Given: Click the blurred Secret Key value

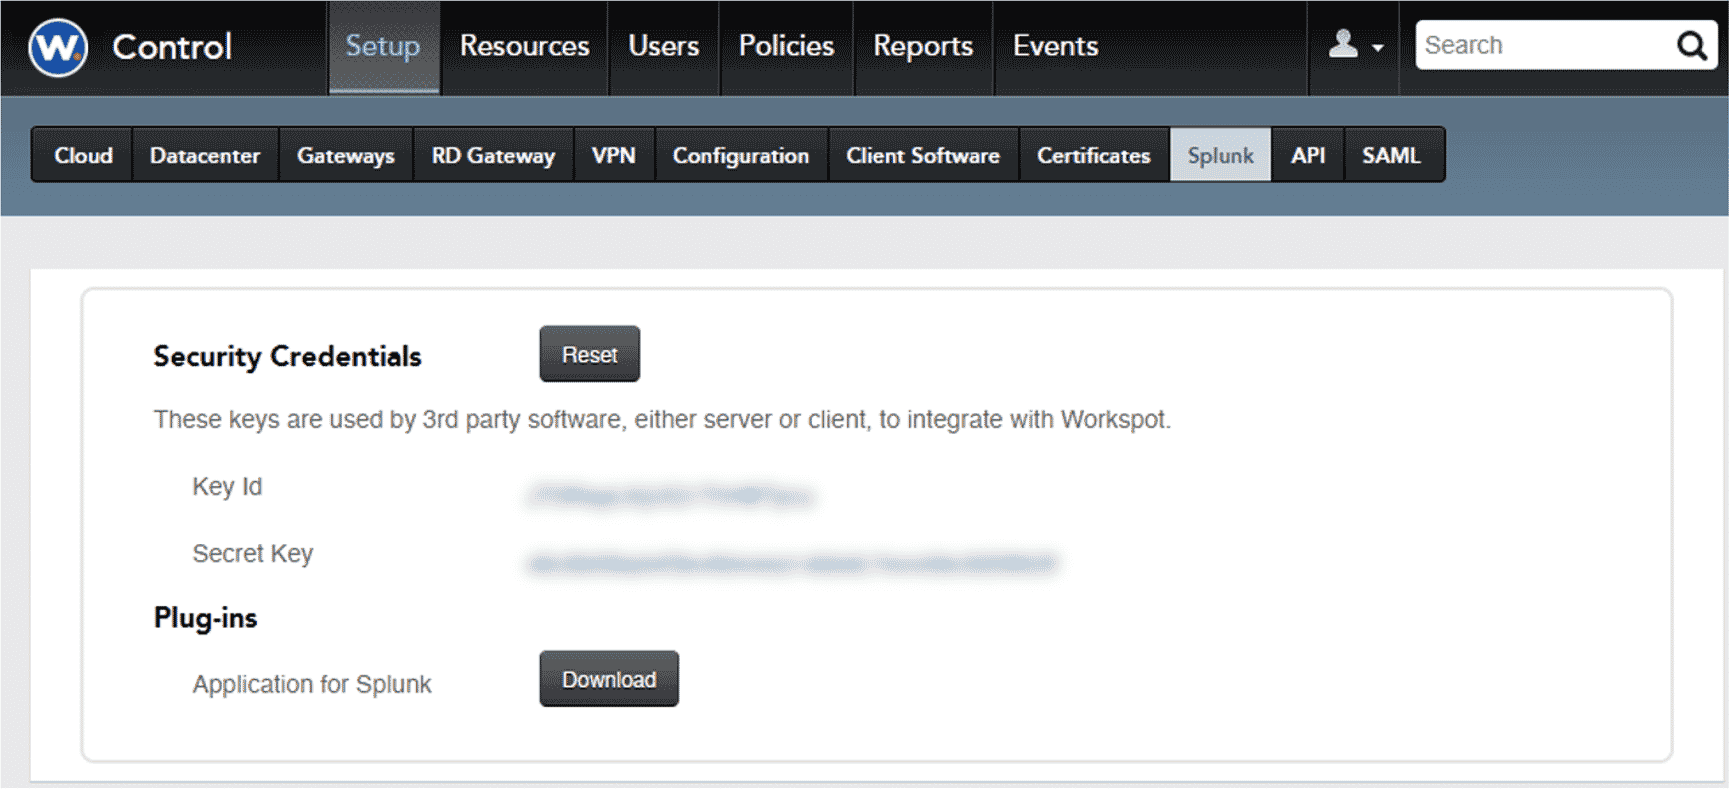Looking at the screenshot, I should [792, 564].
